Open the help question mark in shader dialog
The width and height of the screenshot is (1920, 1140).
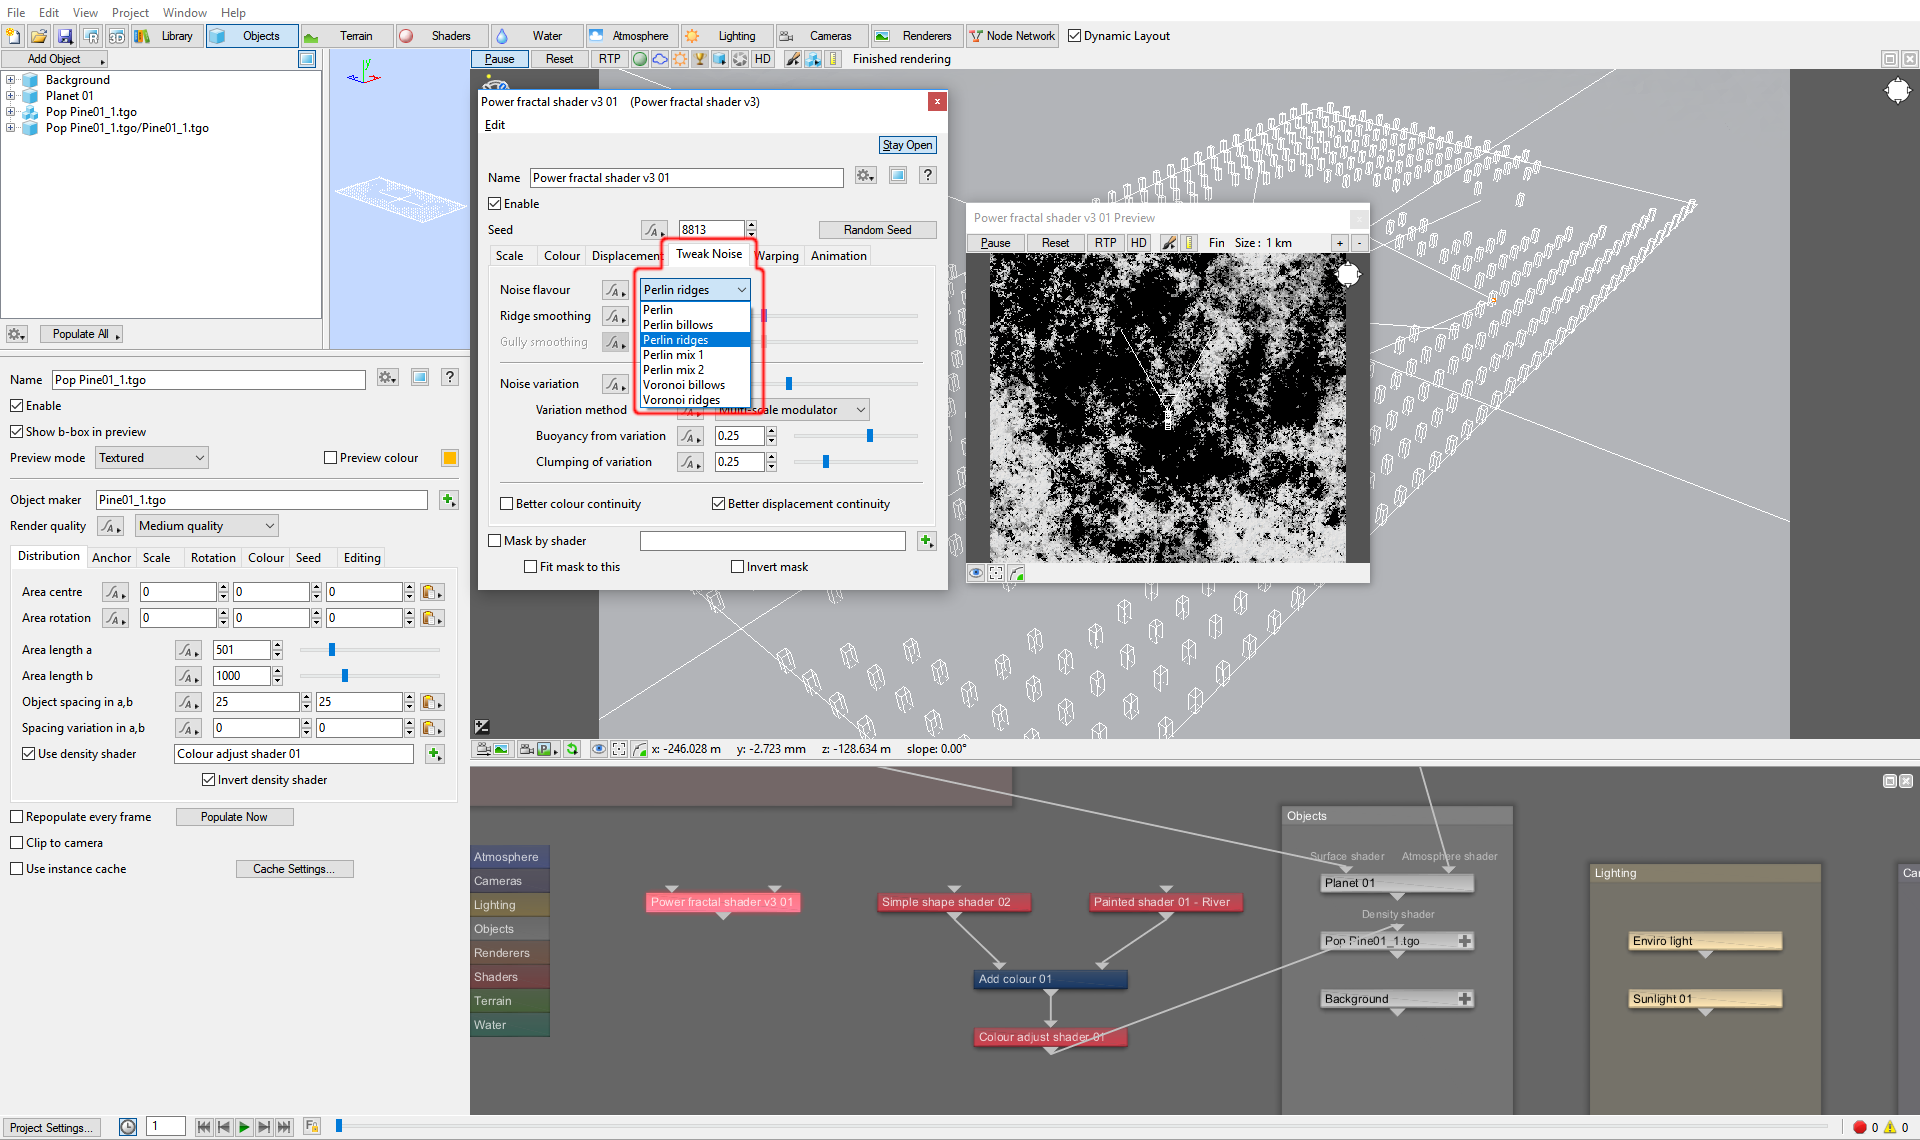(928, 176)
